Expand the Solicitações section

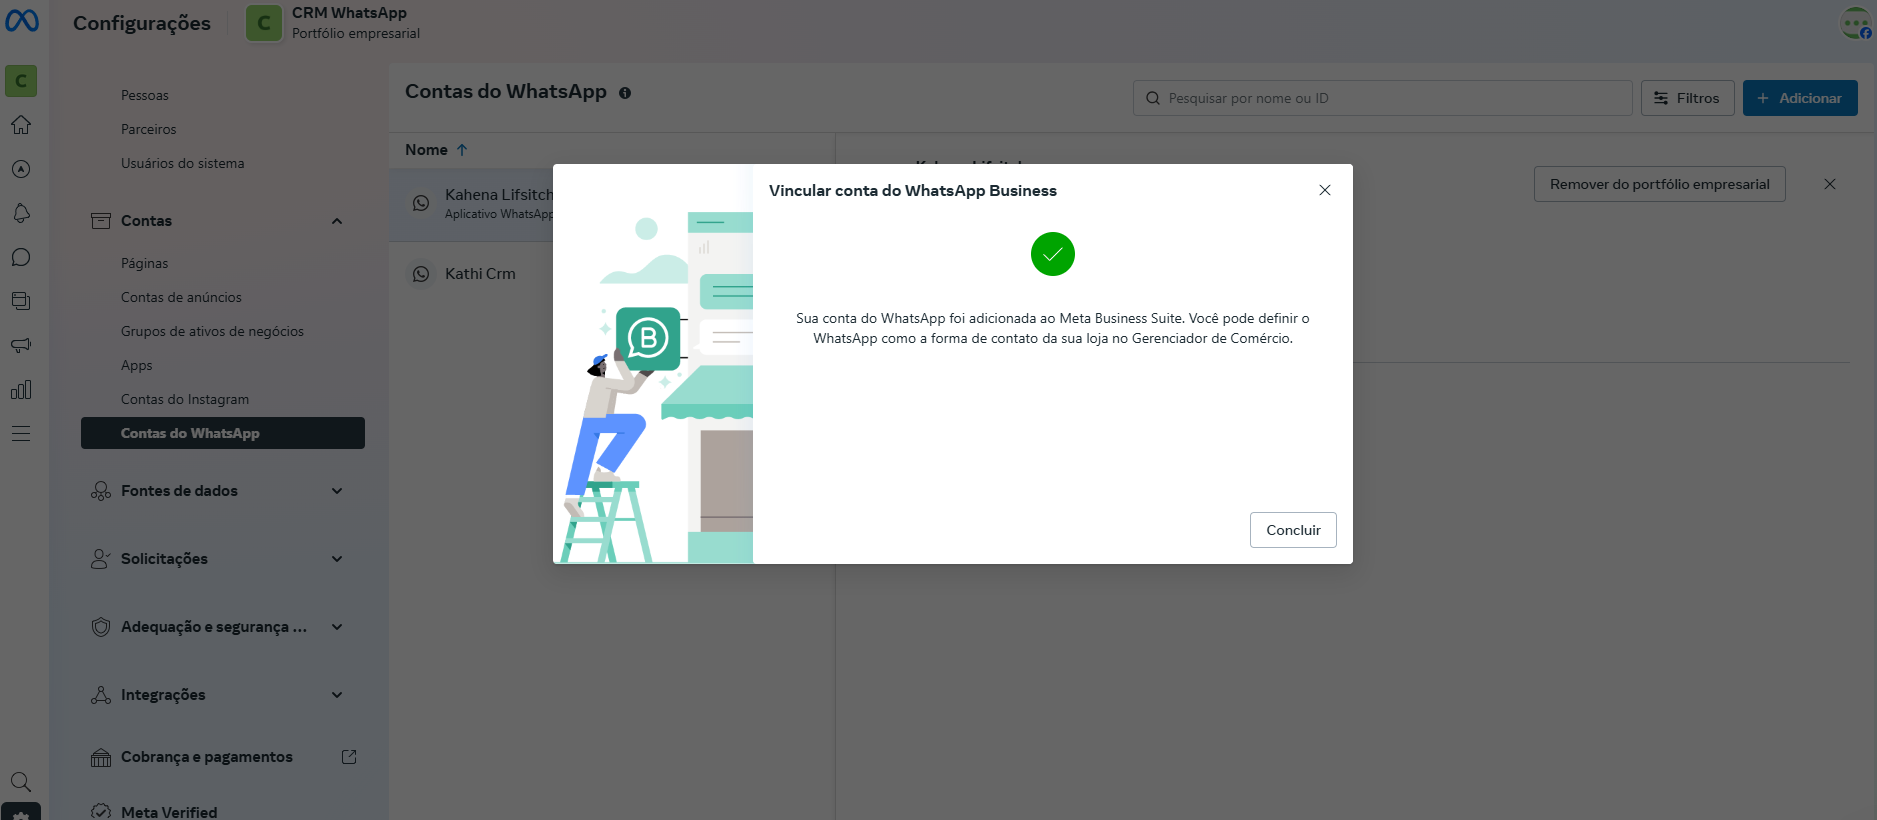point(337,559)
